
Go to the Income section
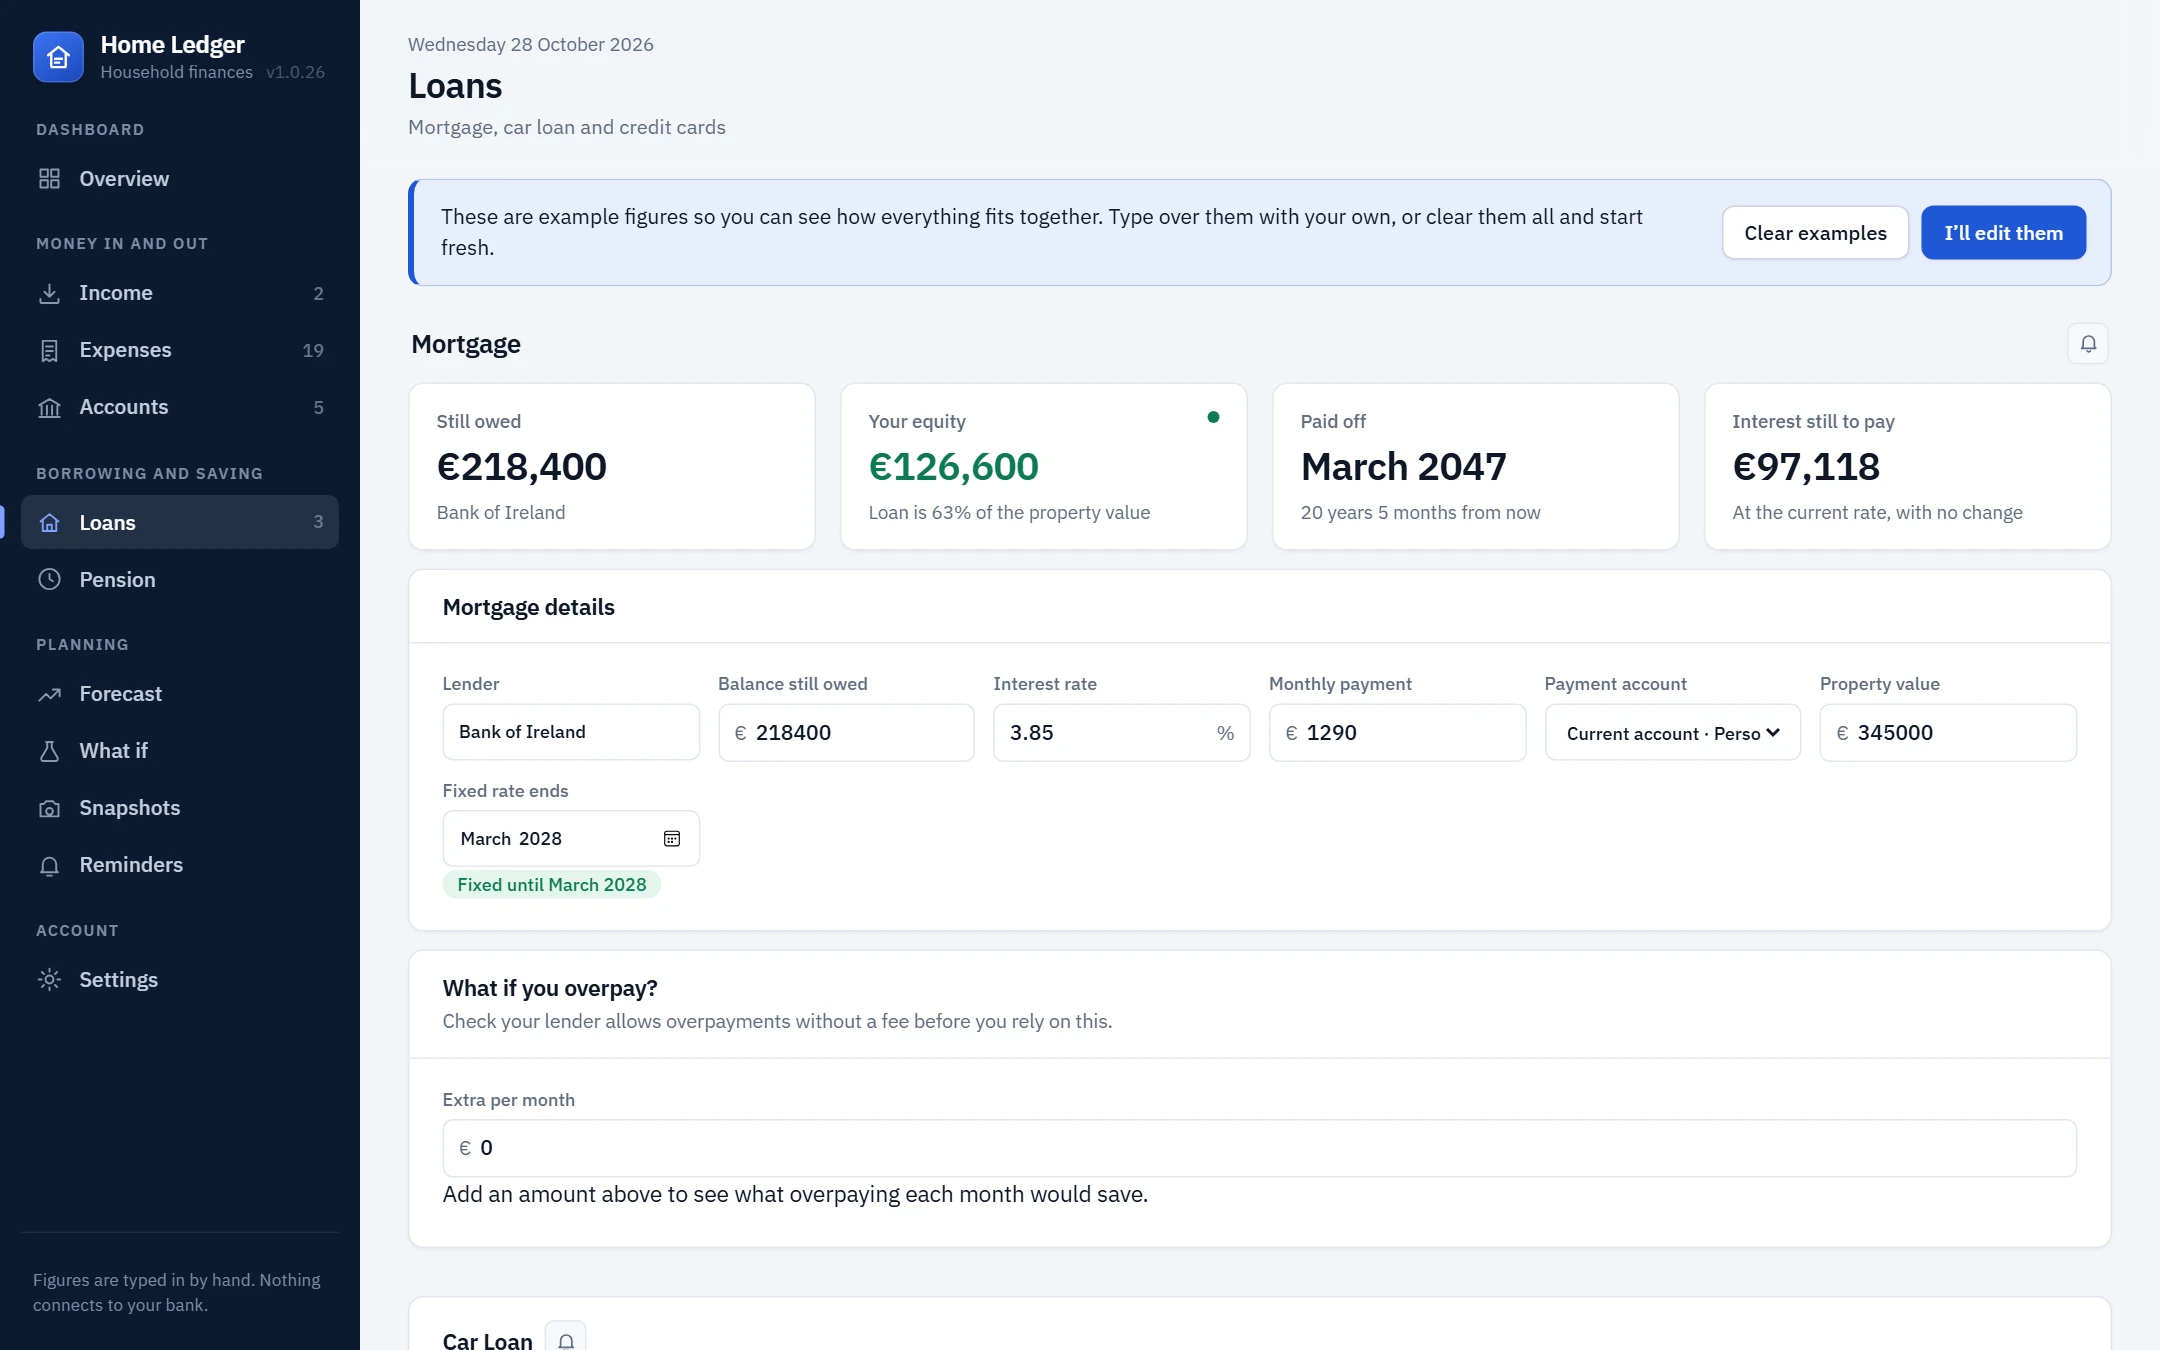click(x=180, y=293)
